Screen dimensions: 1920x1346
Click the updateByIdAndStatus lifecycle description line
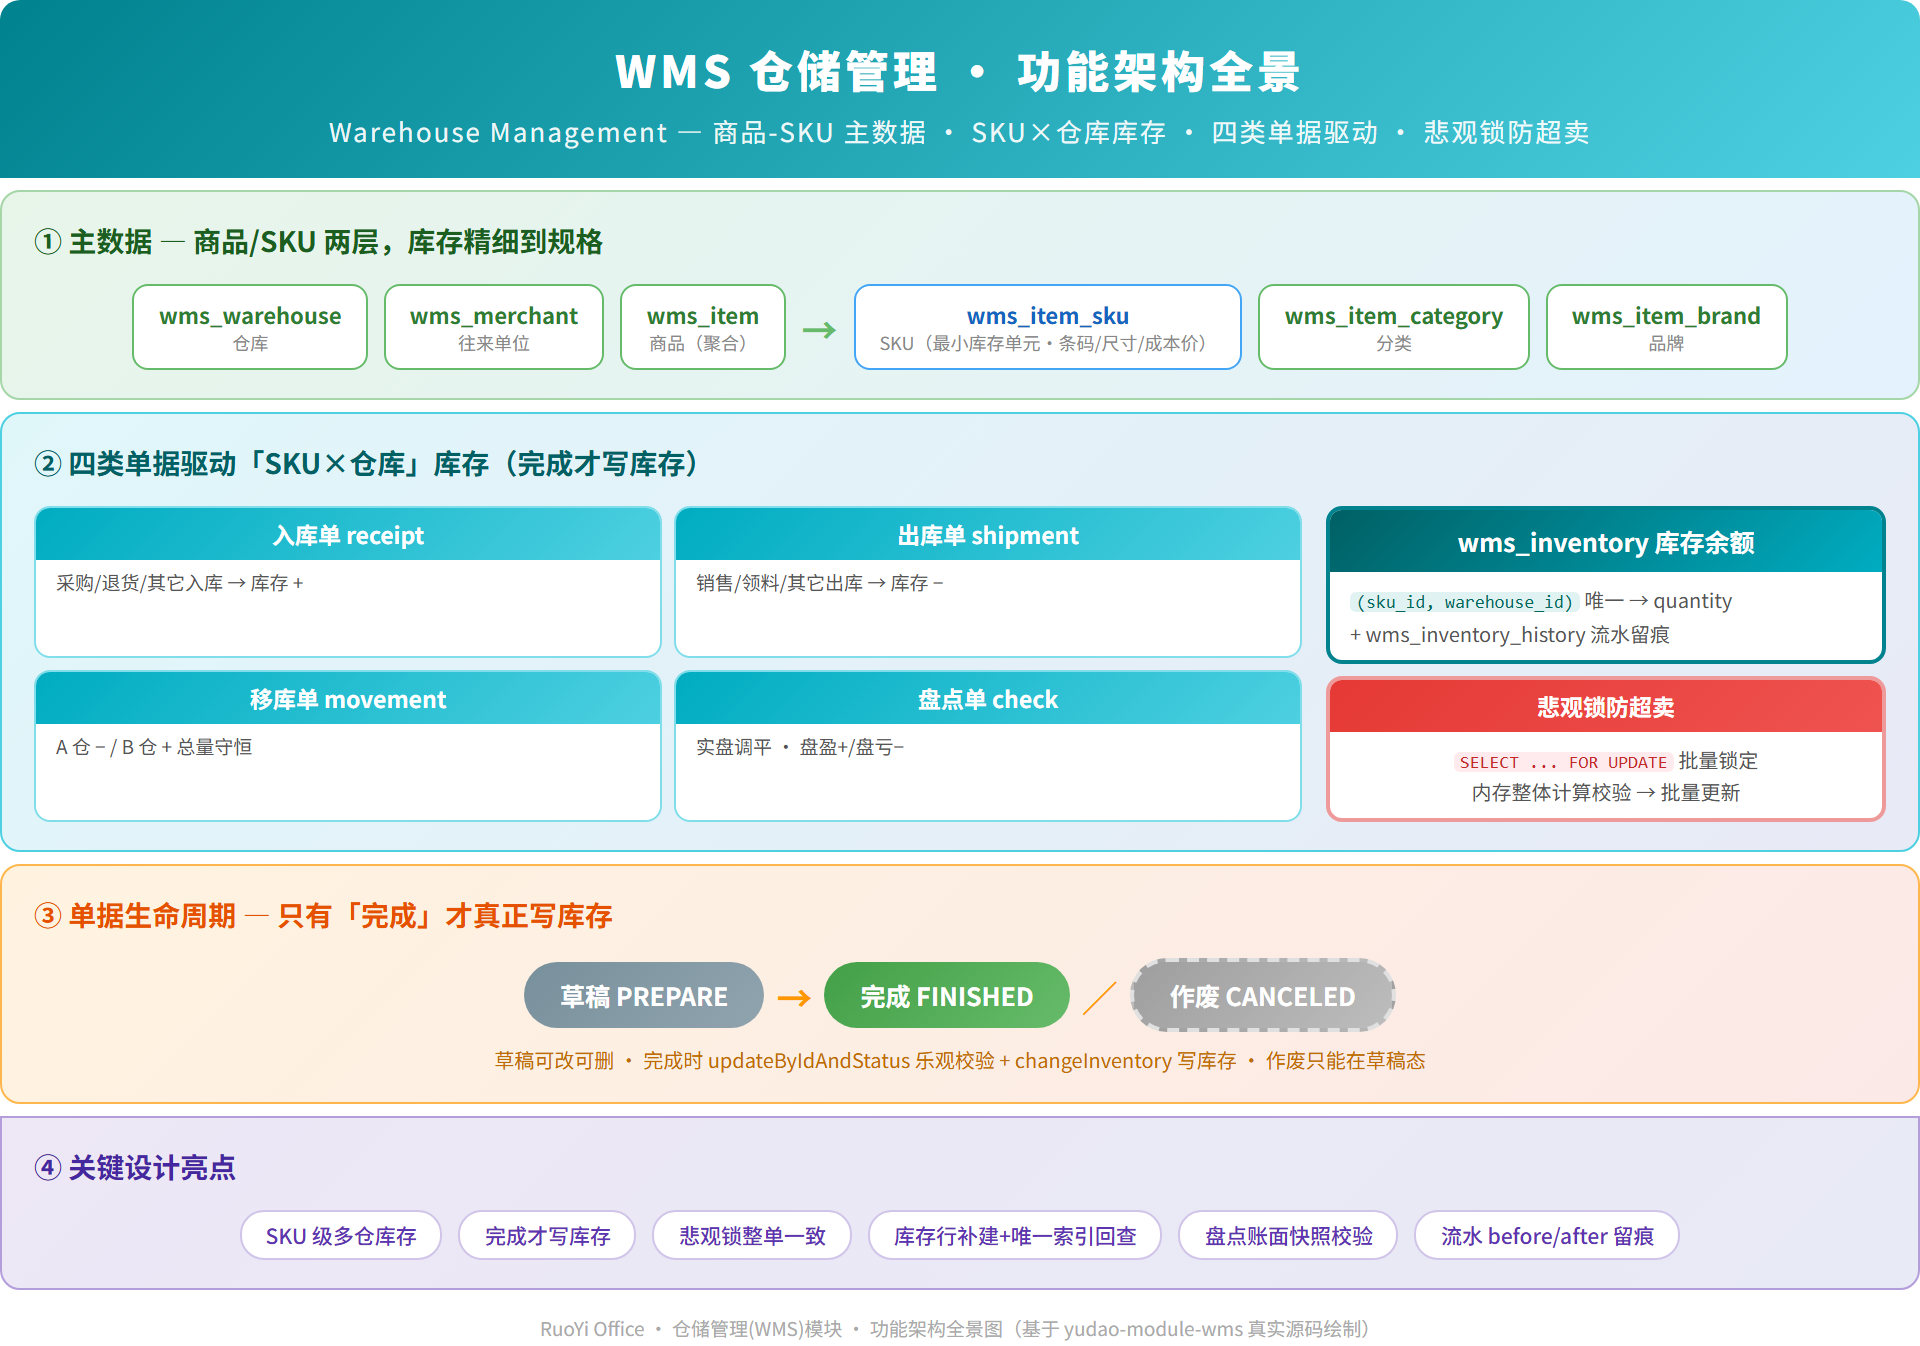(960, 1061)
